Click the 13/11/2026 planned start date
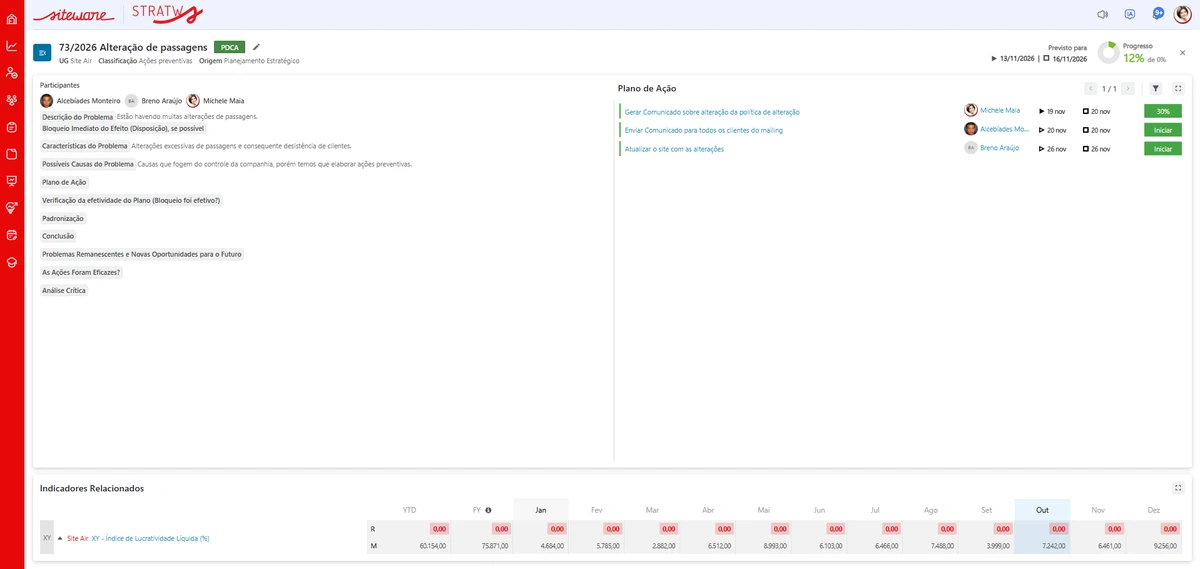The image size is (1200, 569). 1018,59
